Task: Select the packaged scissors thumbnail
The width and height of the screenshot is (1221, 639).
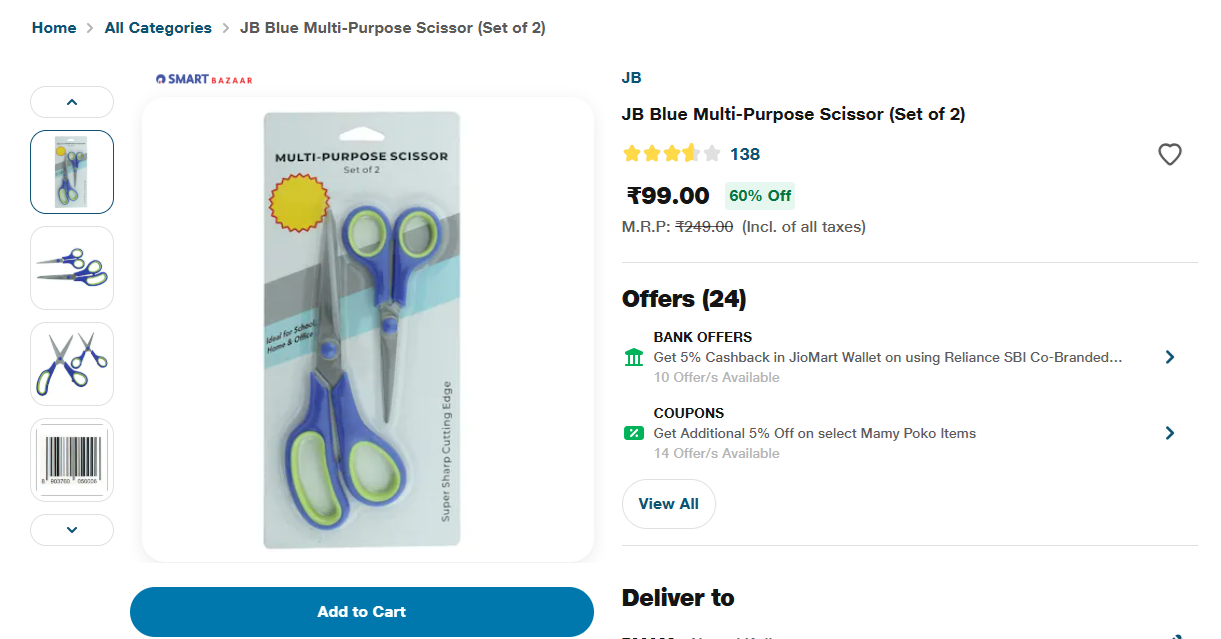Action: (72, 172)
